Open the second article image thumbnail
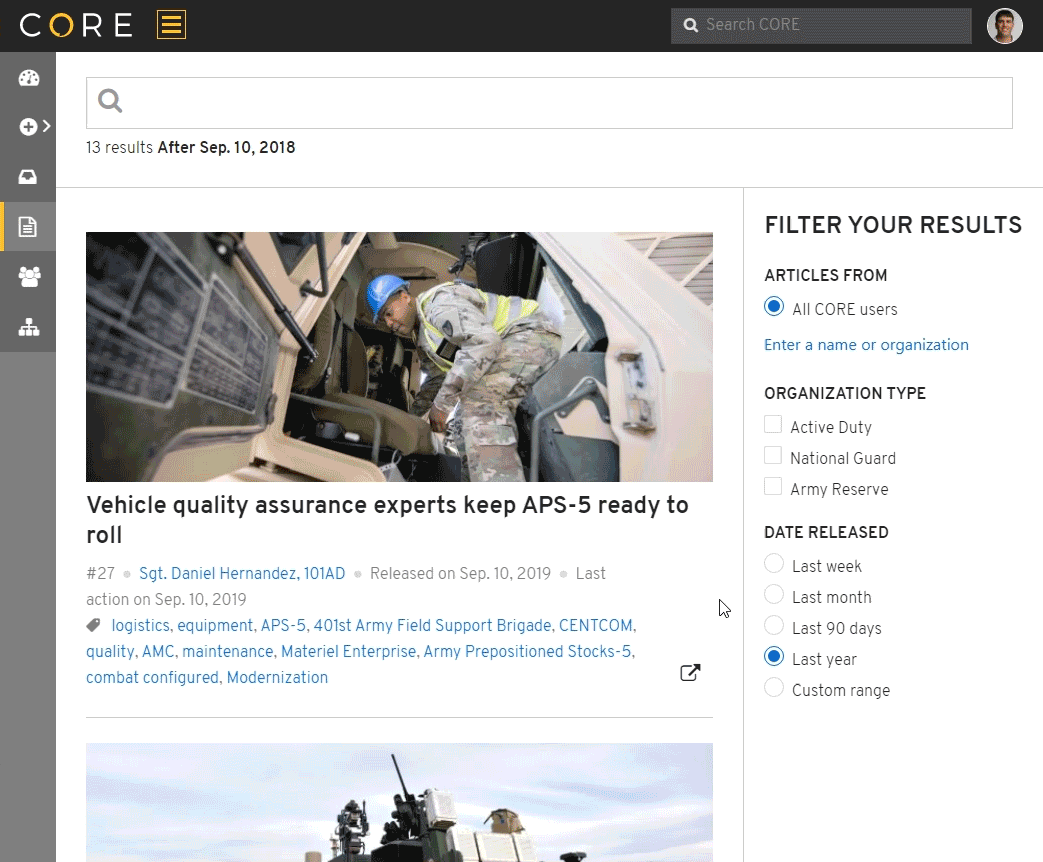The height and width of the screenshot is (862, 1043). point(399,802)
